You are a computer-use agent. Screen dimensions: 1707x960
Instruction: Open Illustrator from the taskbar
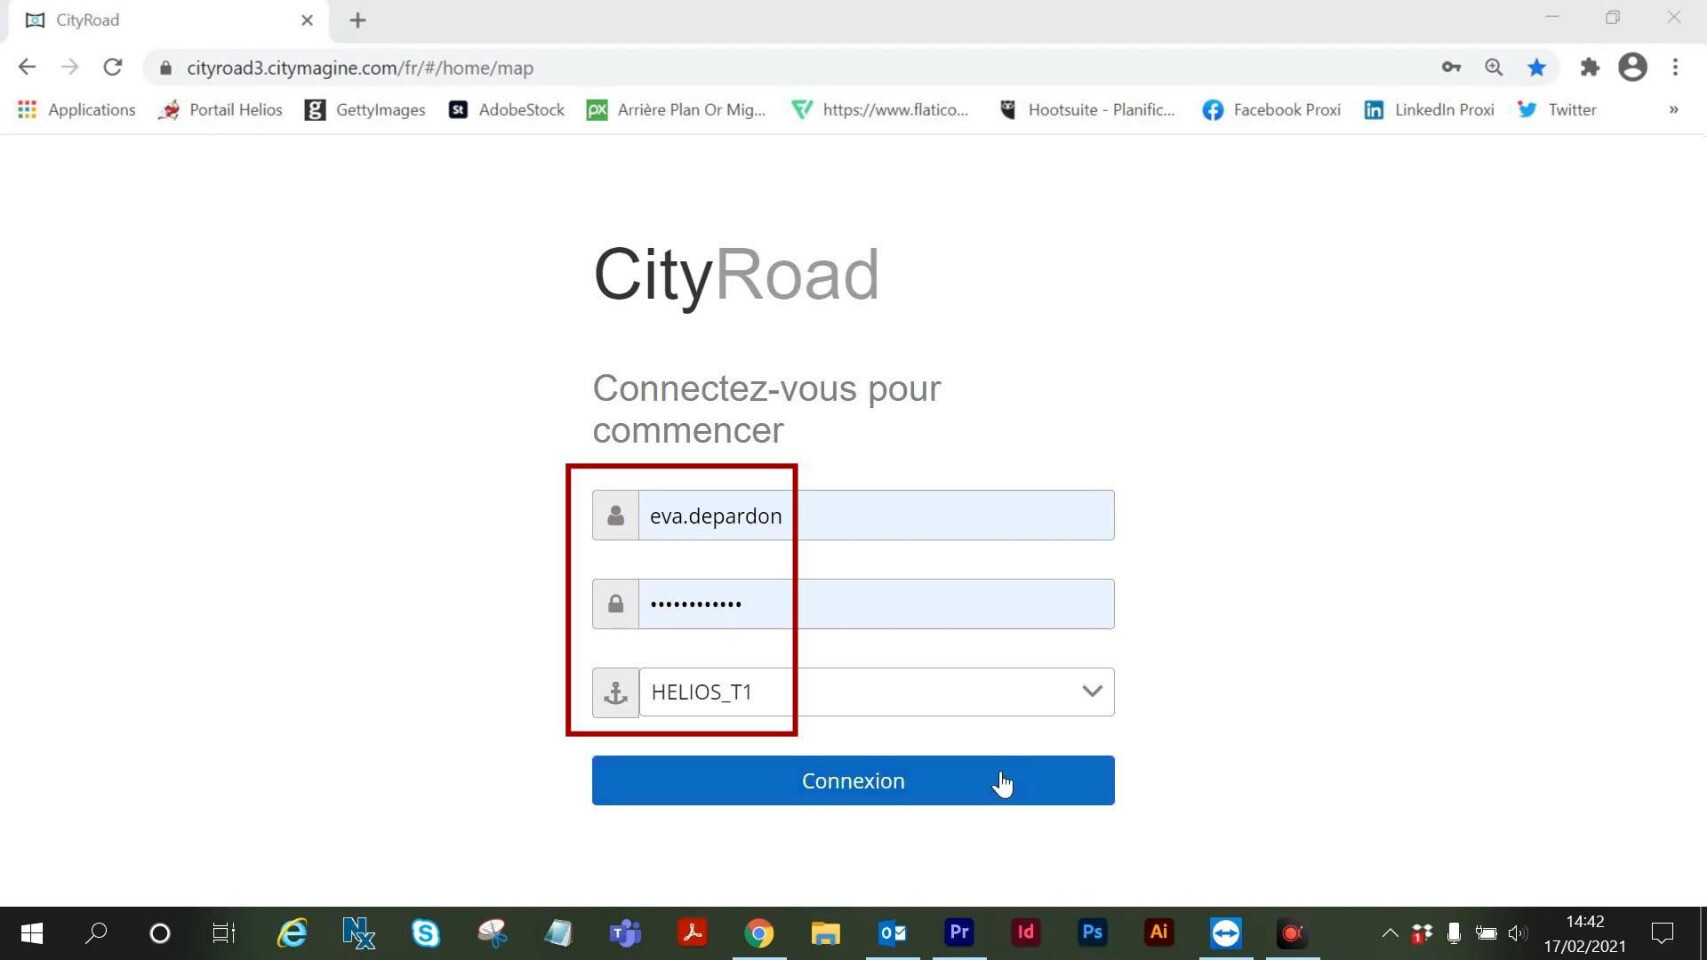[1159, 933]
